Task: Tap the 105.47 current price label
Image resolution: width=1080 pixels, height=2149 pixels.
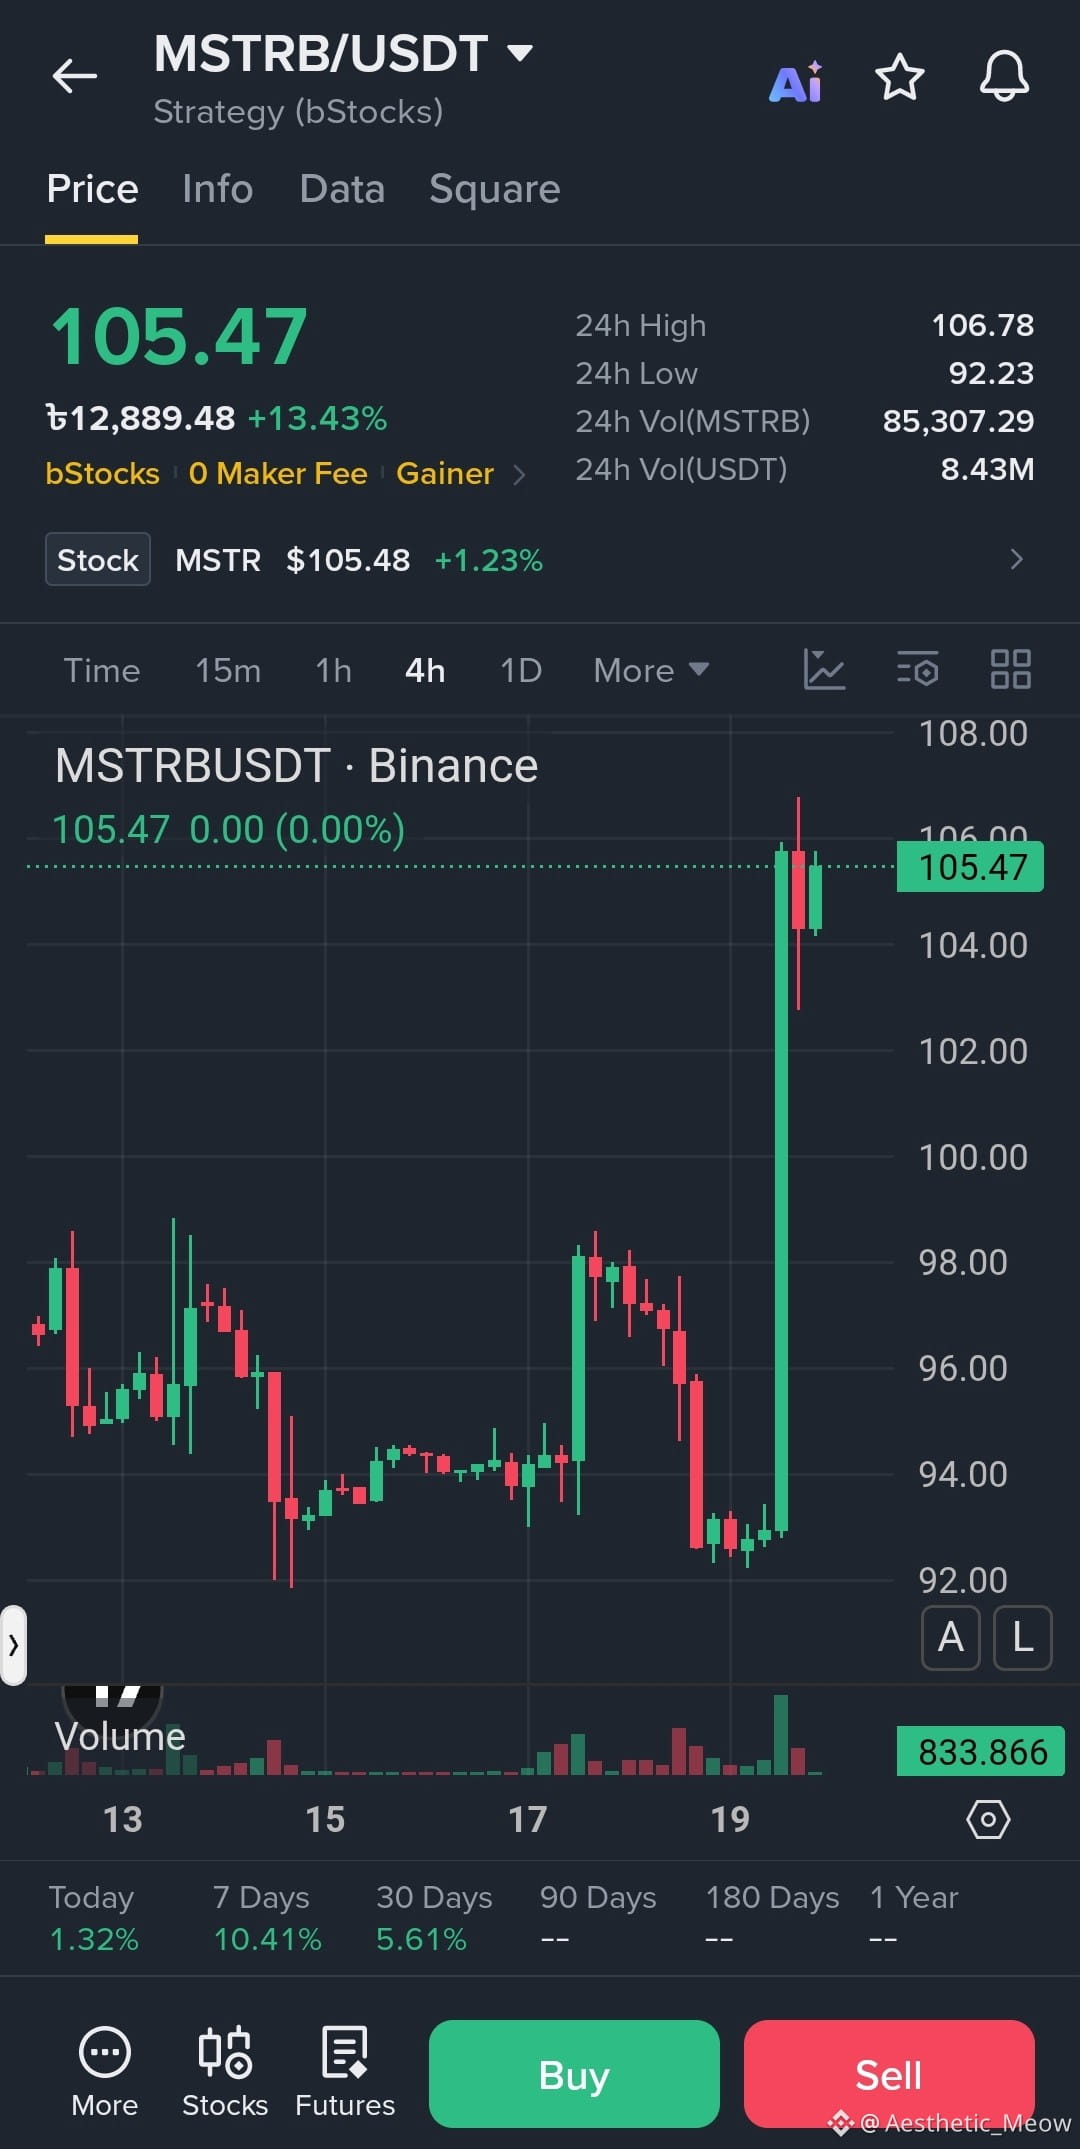Action: click(x=970, y=867)
